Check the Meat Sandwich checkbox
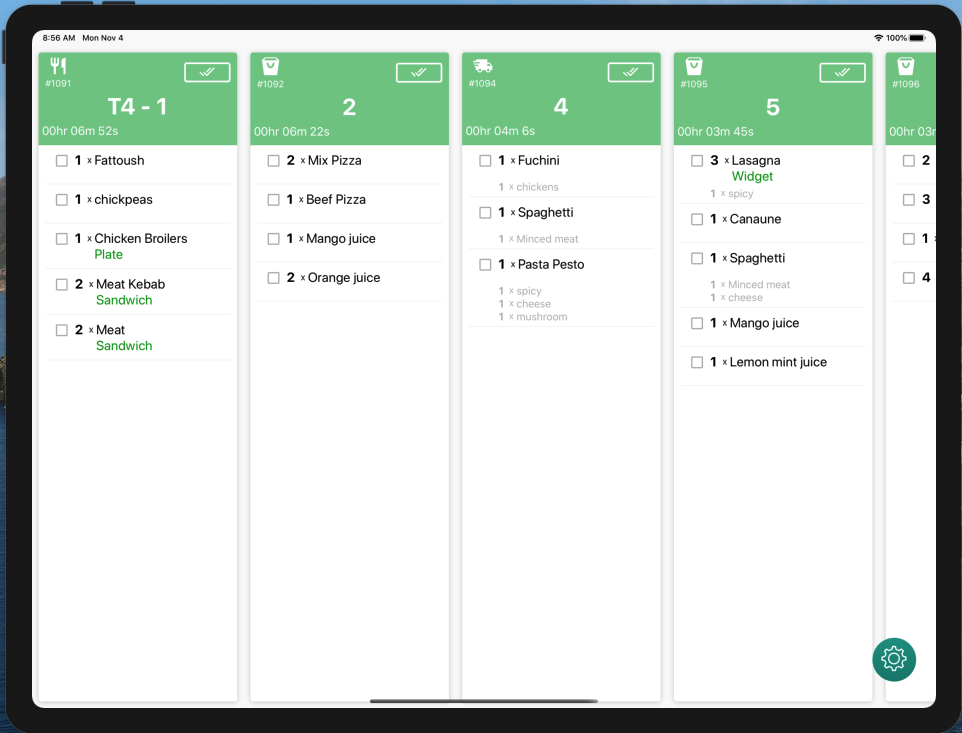The image size is (962, 733). [61, 330]
